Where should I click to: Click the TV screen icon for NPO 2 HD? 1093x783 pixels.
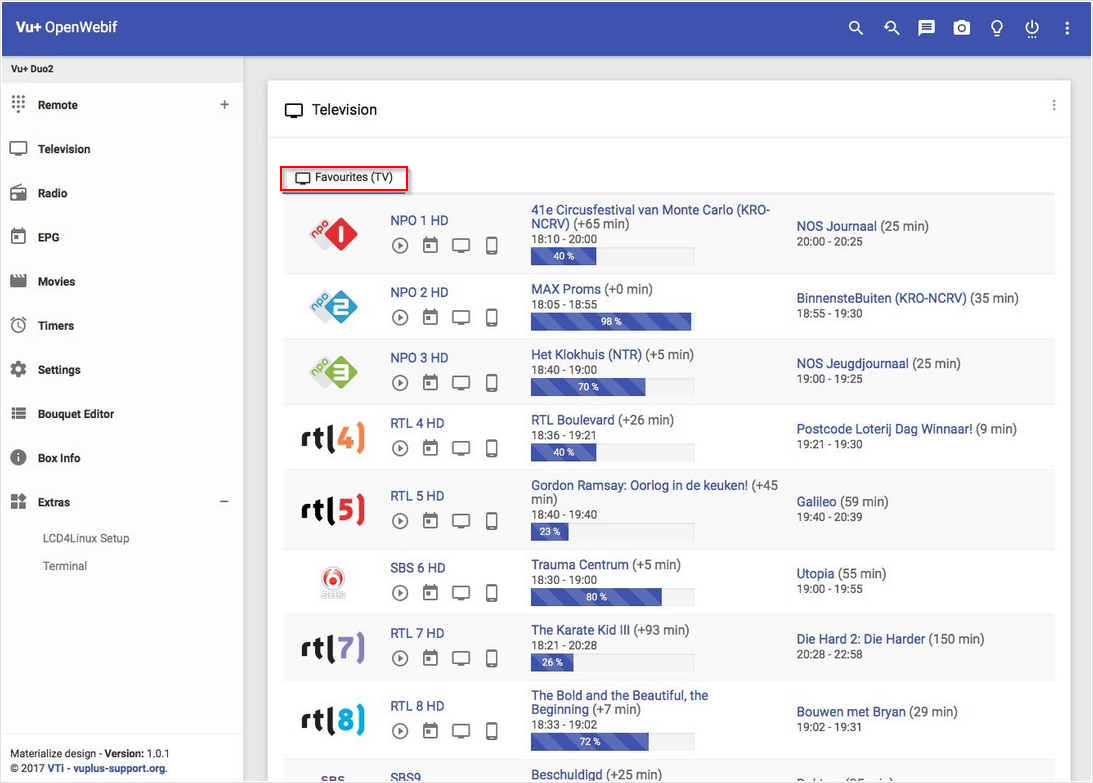[461, 317]
